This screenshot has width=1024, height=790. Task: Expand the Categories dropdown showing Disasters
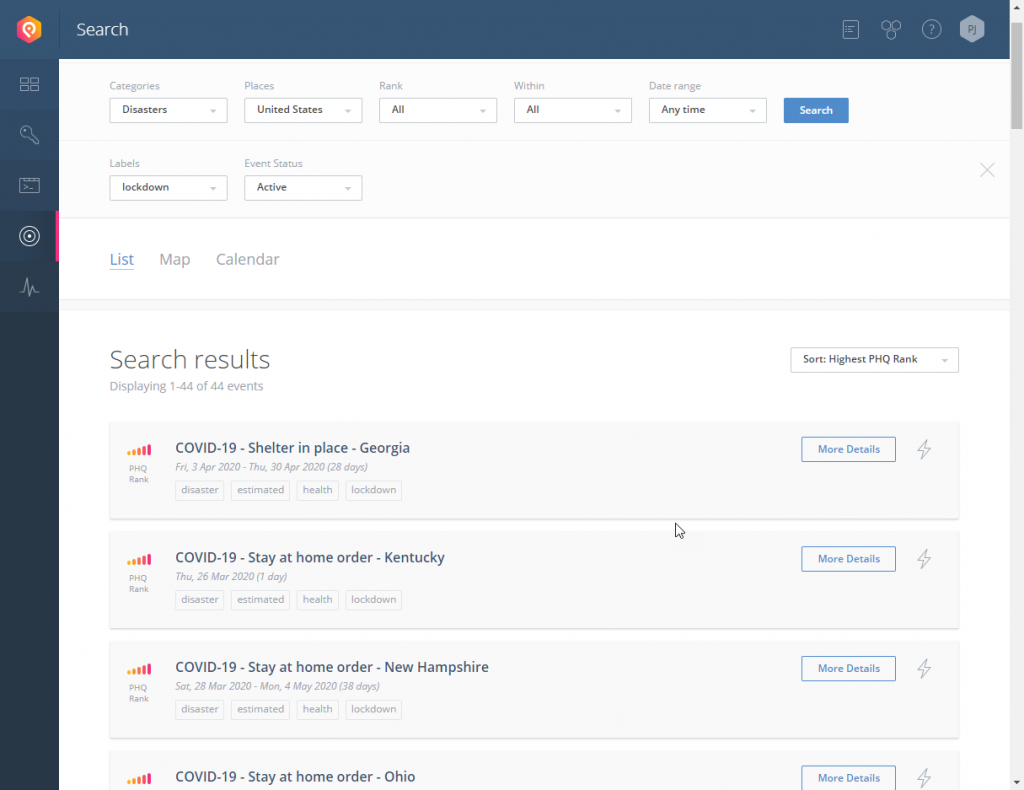click(168, 110)
